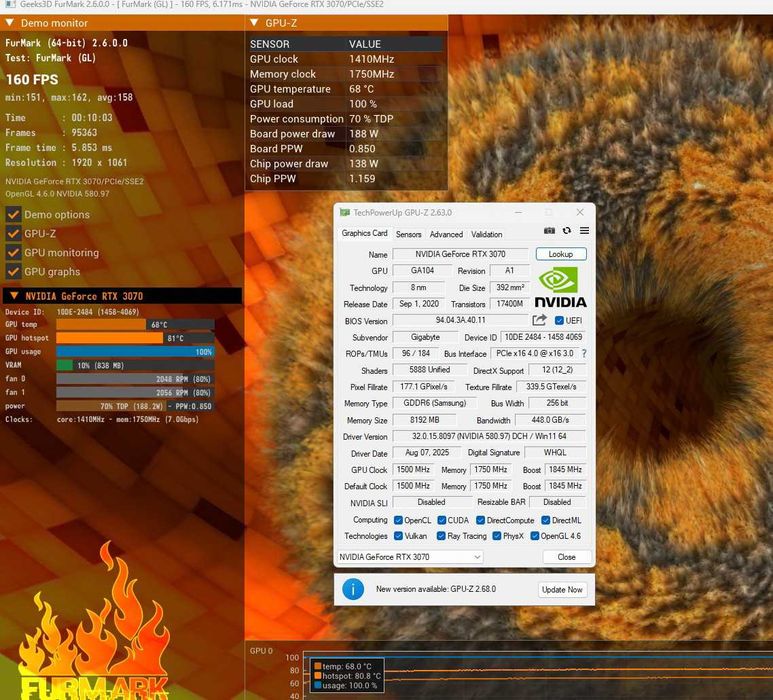The image size is (773, 700).
Task: Click the 160 FPS readout
Action: 32,79
